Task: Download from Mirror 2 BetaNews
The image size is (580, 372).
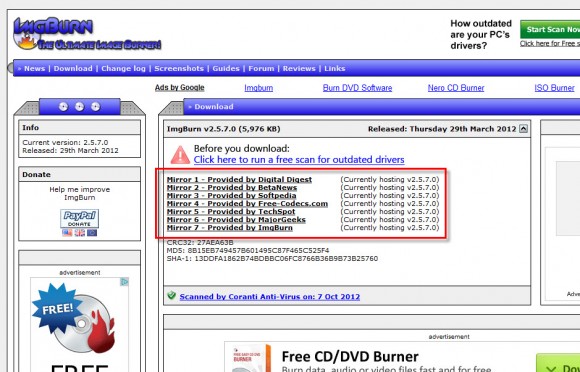Action: (x=232, y=187)
